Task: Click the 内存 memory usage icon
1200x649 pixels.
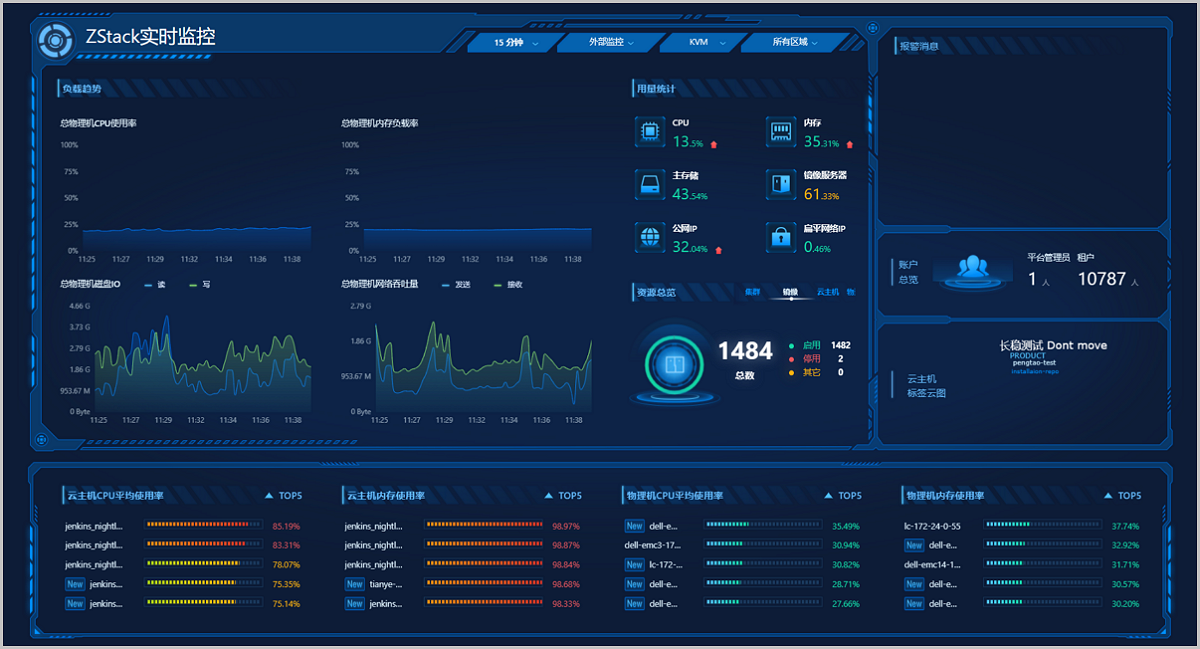Action: click(781, 132)
